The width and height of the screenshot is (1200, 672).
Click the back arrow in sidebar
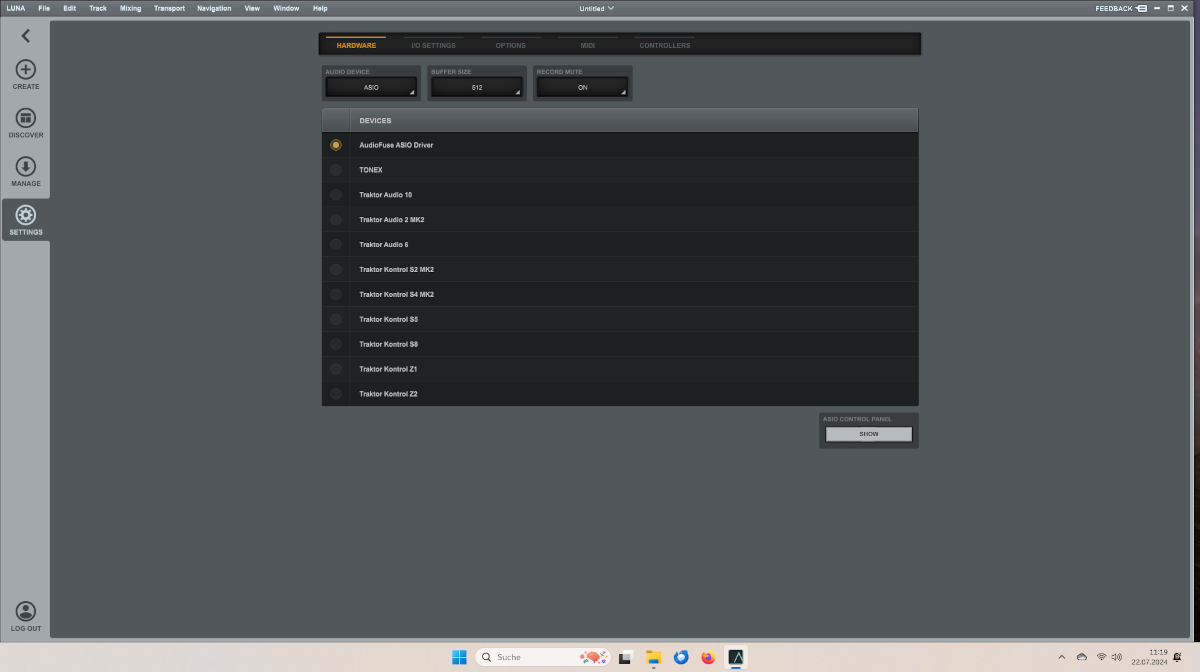25,36
